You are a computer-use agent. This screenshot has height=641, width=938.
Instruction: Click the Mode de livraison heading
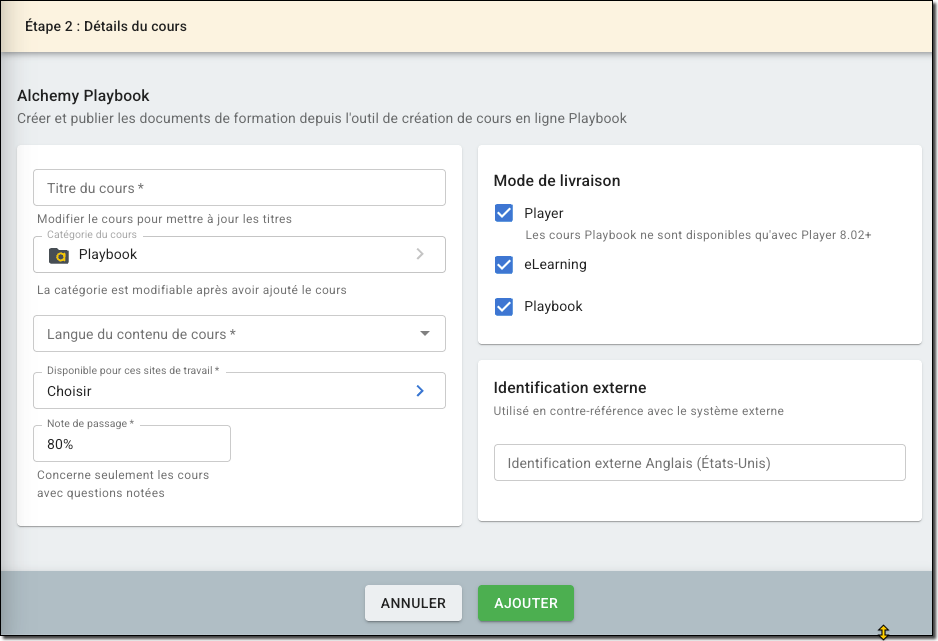point(557,181)
